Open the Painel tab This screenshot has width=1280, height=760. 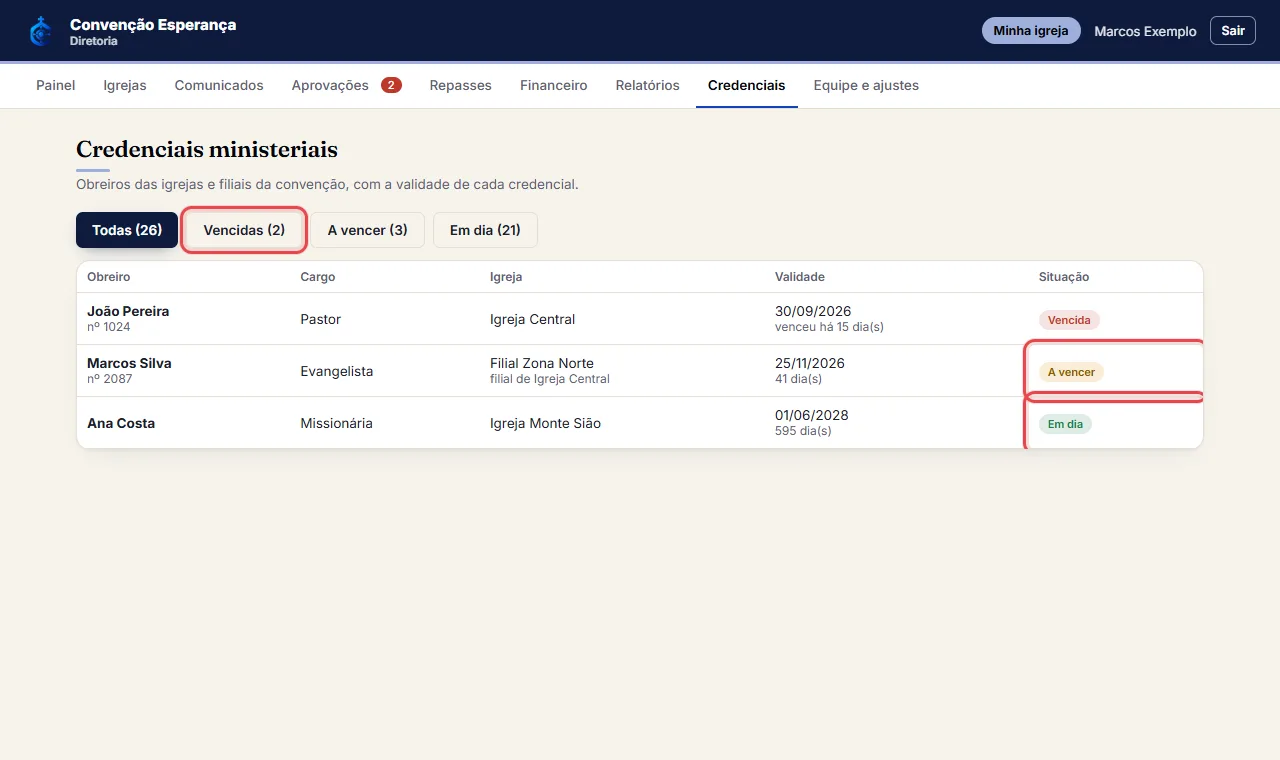click(56, 85)
